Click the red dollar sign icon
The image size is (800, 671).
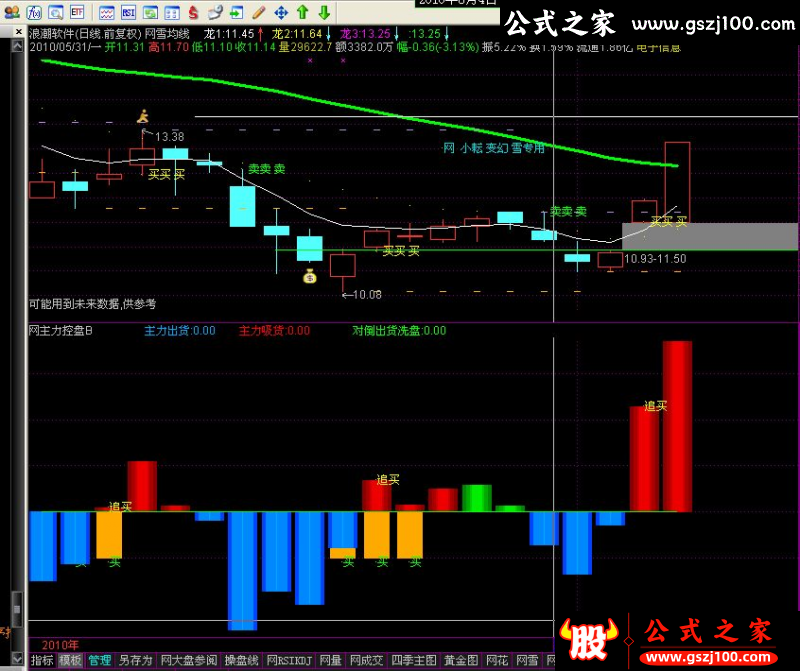pyautogui.click(x=193, y=12)
